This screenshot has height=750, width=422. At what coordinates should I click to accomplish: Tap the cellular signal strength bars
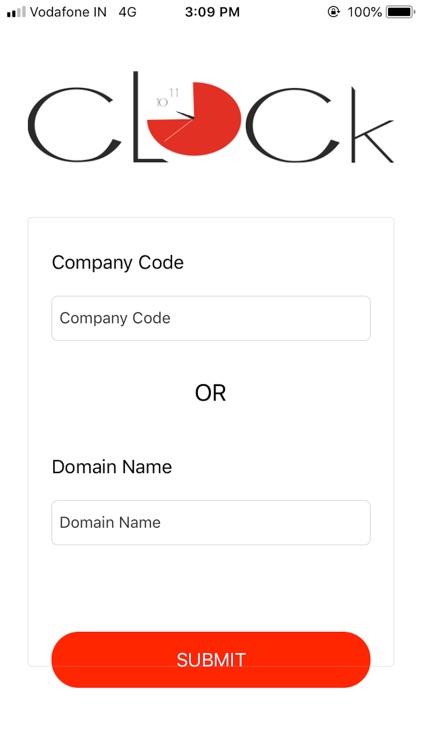tap(16, 12)
